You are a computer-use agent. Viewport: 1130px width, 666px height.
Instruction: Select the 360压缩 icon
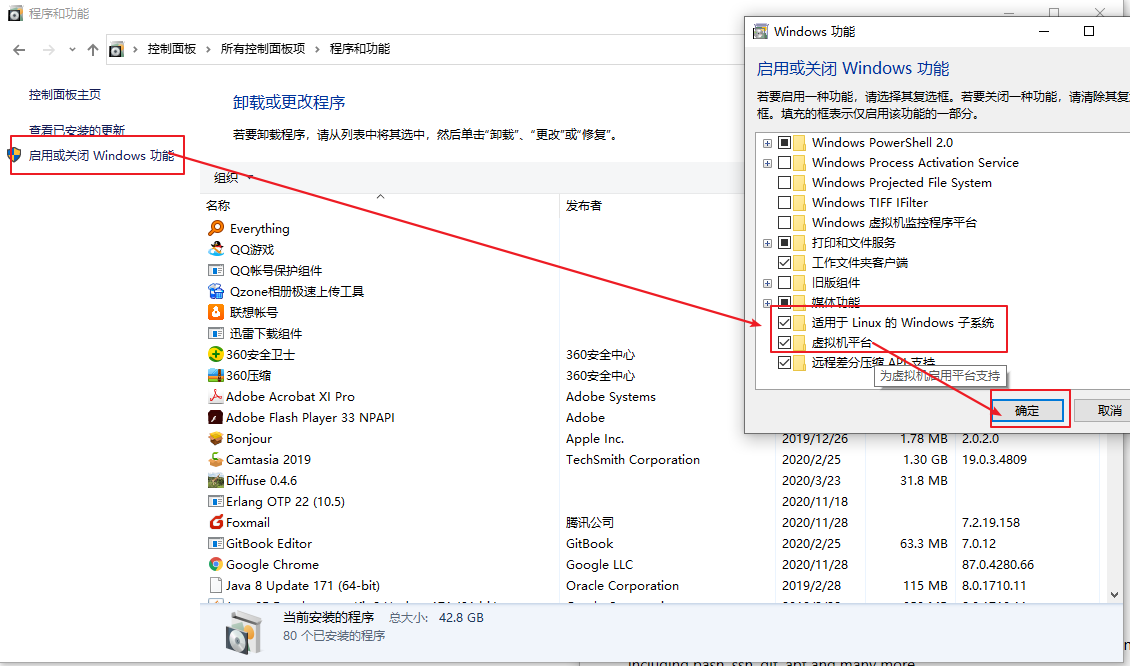tap(215, 375)
